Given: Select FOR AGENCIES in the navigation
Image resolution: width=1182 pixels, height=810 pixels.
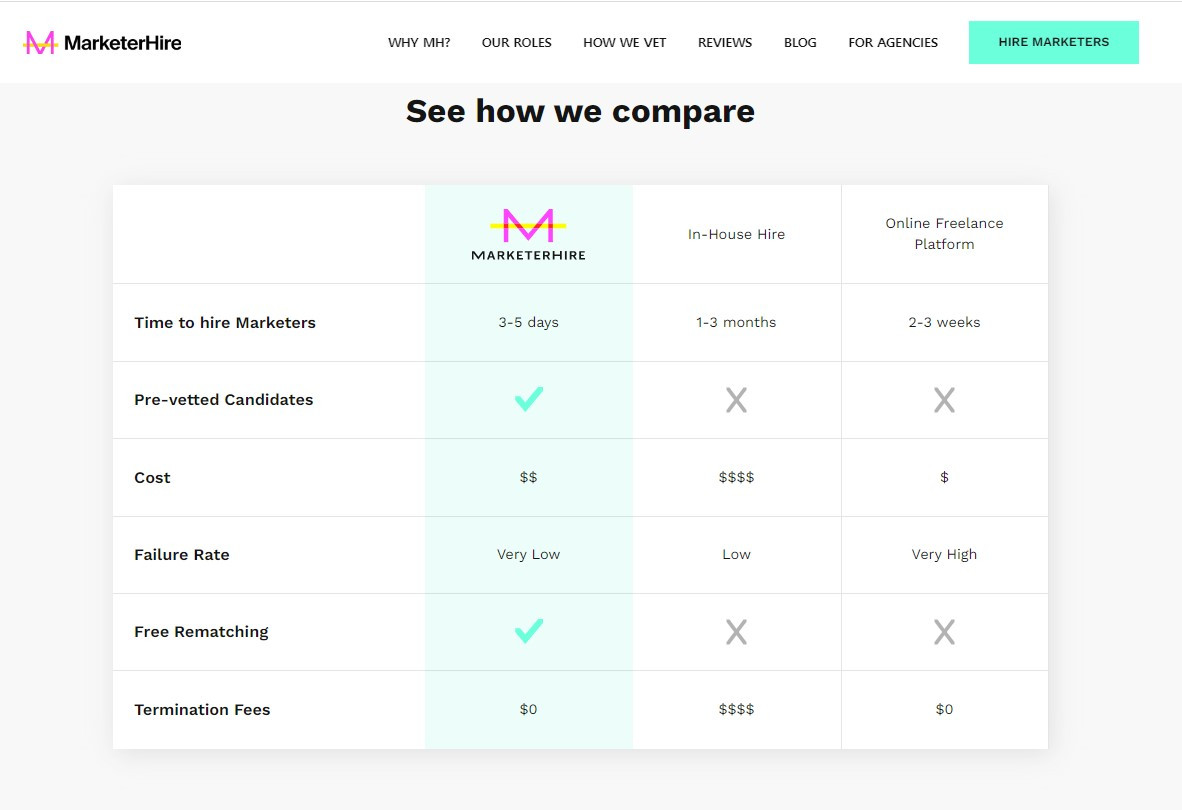Looking at the screenshot, I should [892, 42].
